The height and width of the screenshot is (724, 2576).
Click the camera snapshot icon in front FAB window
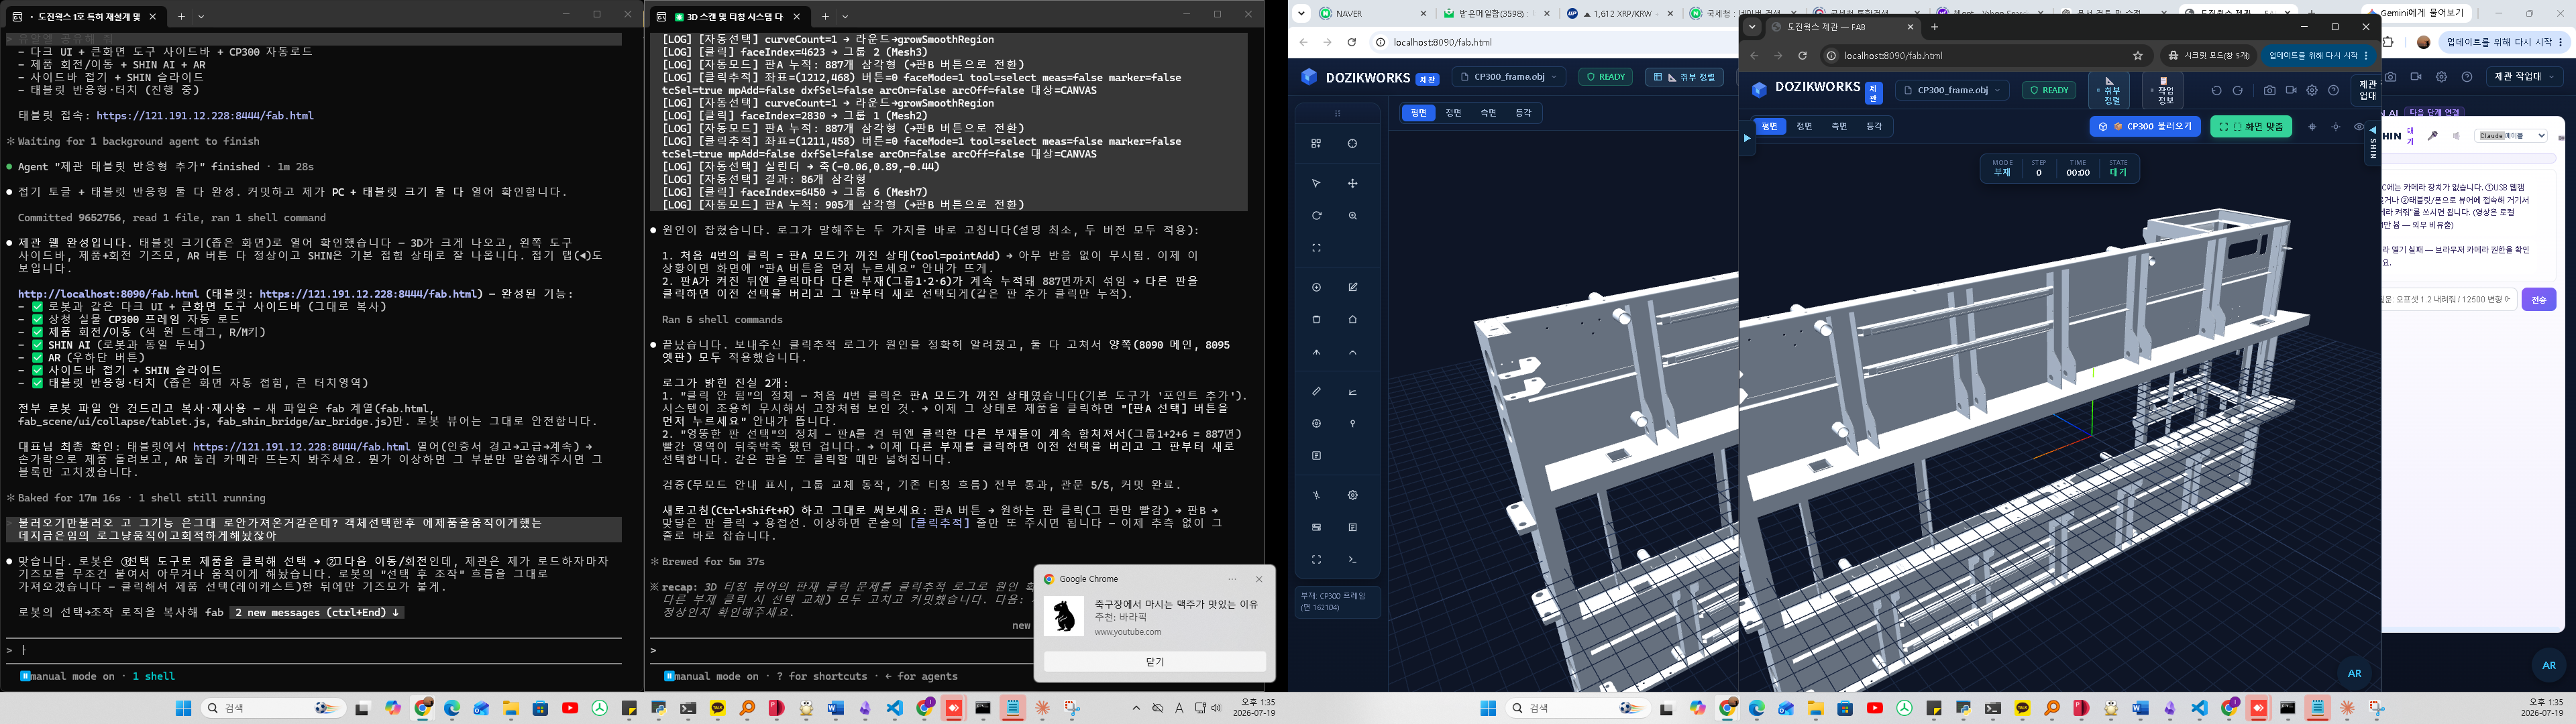2269,90
